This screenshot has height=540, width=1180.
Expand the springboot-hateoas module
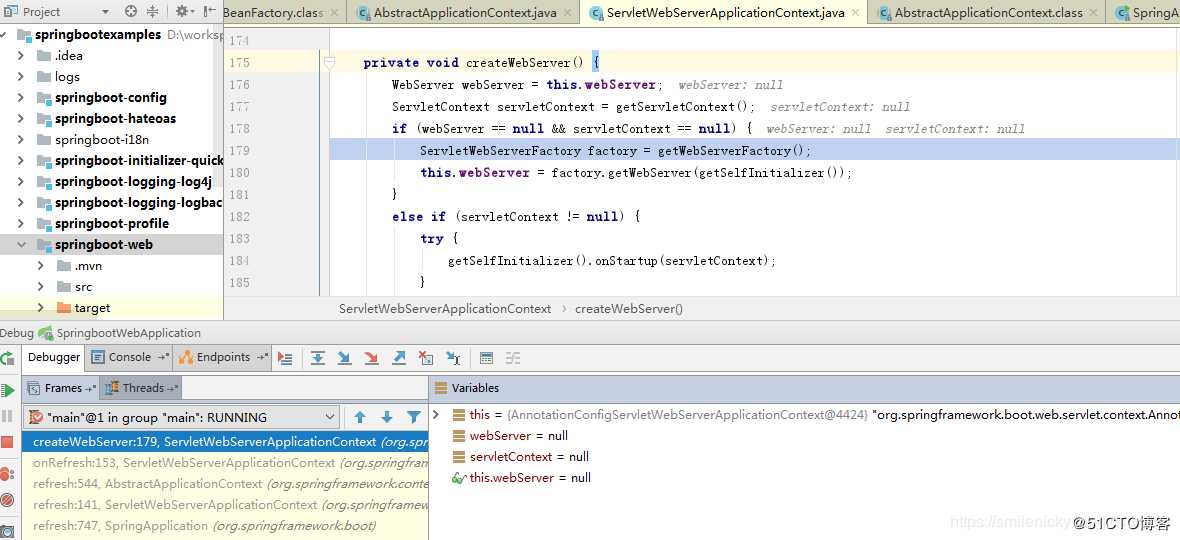[21, 119]
